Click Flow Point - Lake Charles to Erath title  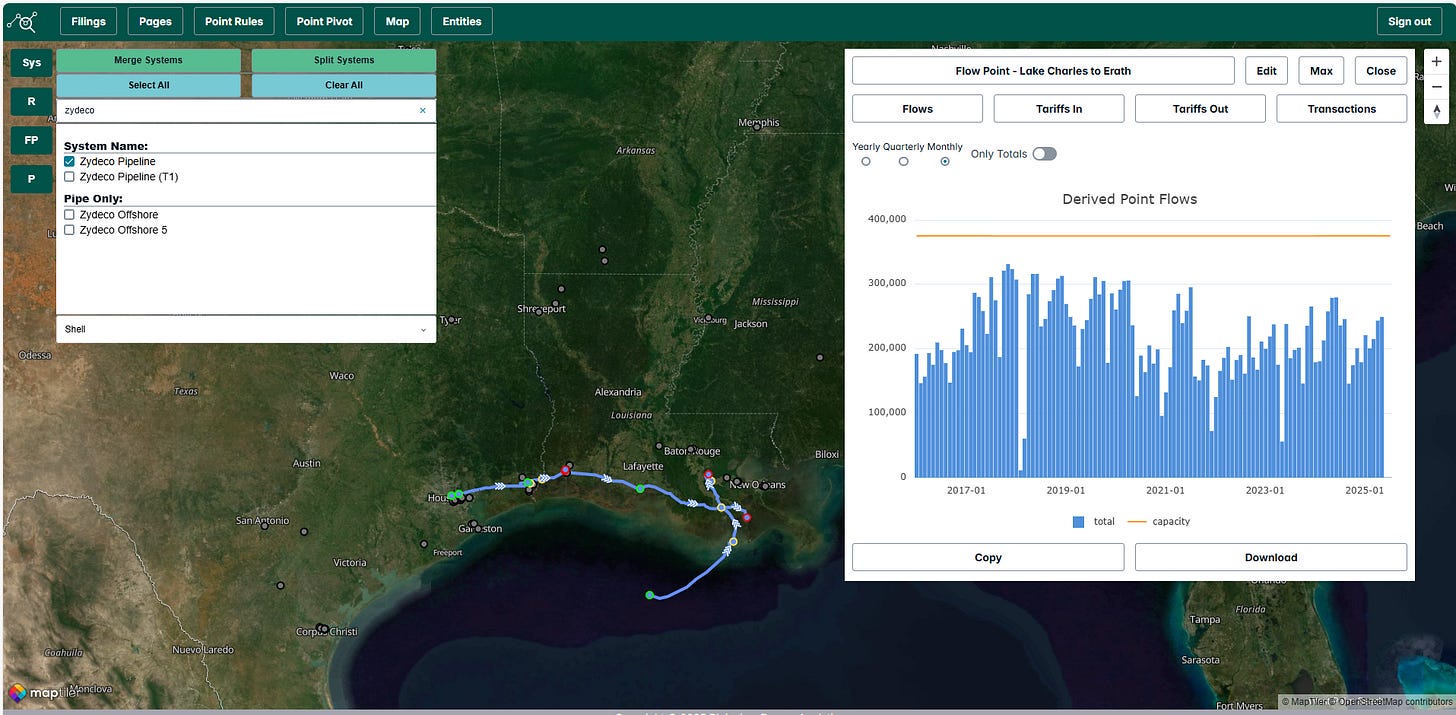[x=1043, y=71]
